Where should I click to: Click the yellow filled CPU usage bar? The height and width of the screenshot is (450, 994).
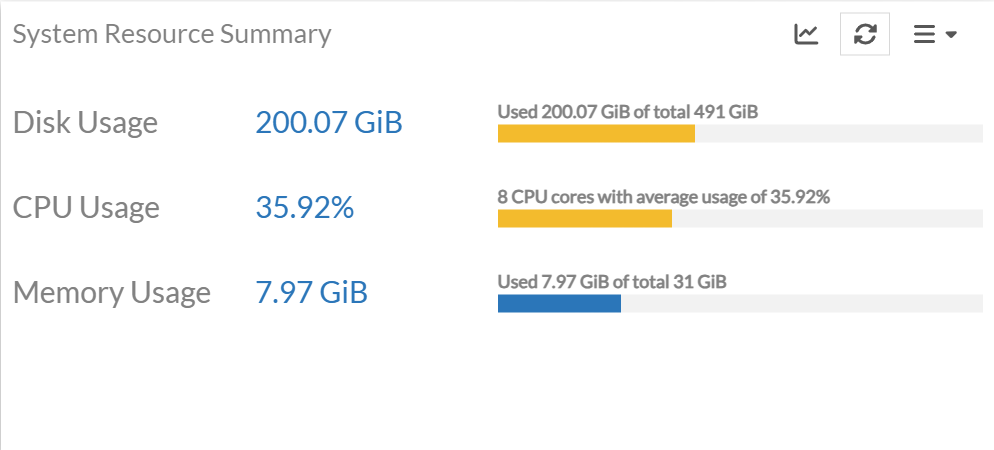point(584,219)
